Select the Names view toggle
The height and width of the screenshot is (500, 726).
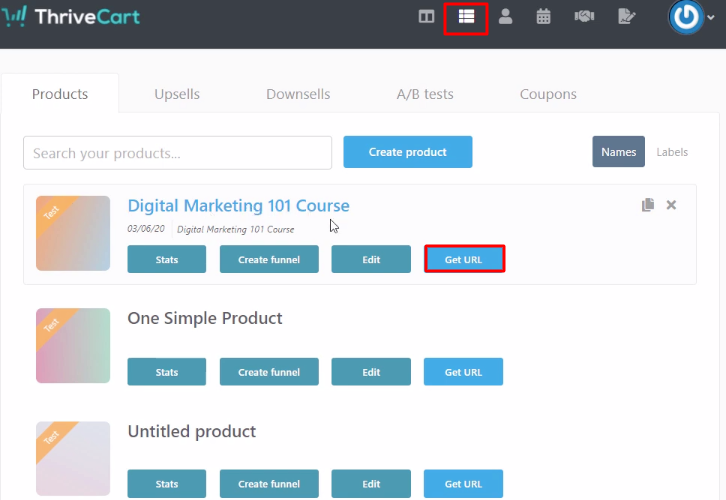pyautogui.click(x=618, y=151)
